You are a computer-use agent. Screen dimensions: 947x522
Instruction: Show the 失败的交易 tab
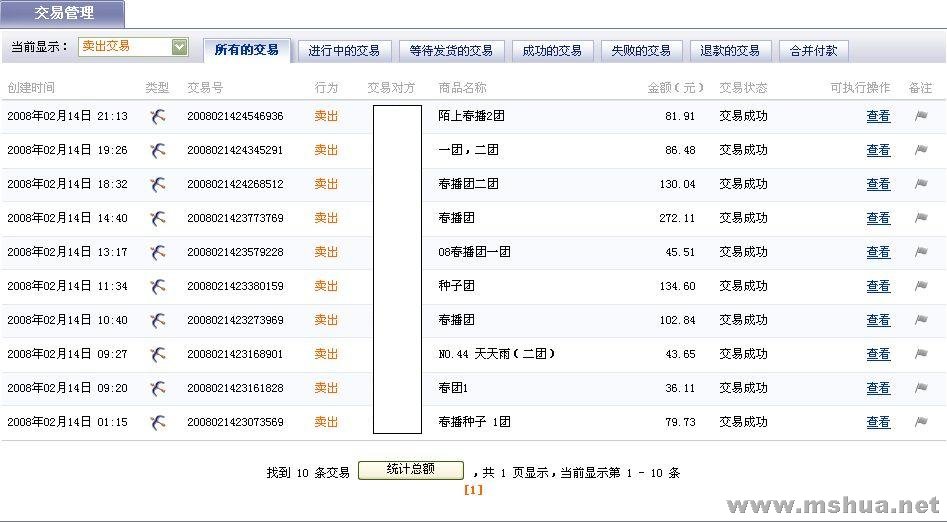click(641, 51)
